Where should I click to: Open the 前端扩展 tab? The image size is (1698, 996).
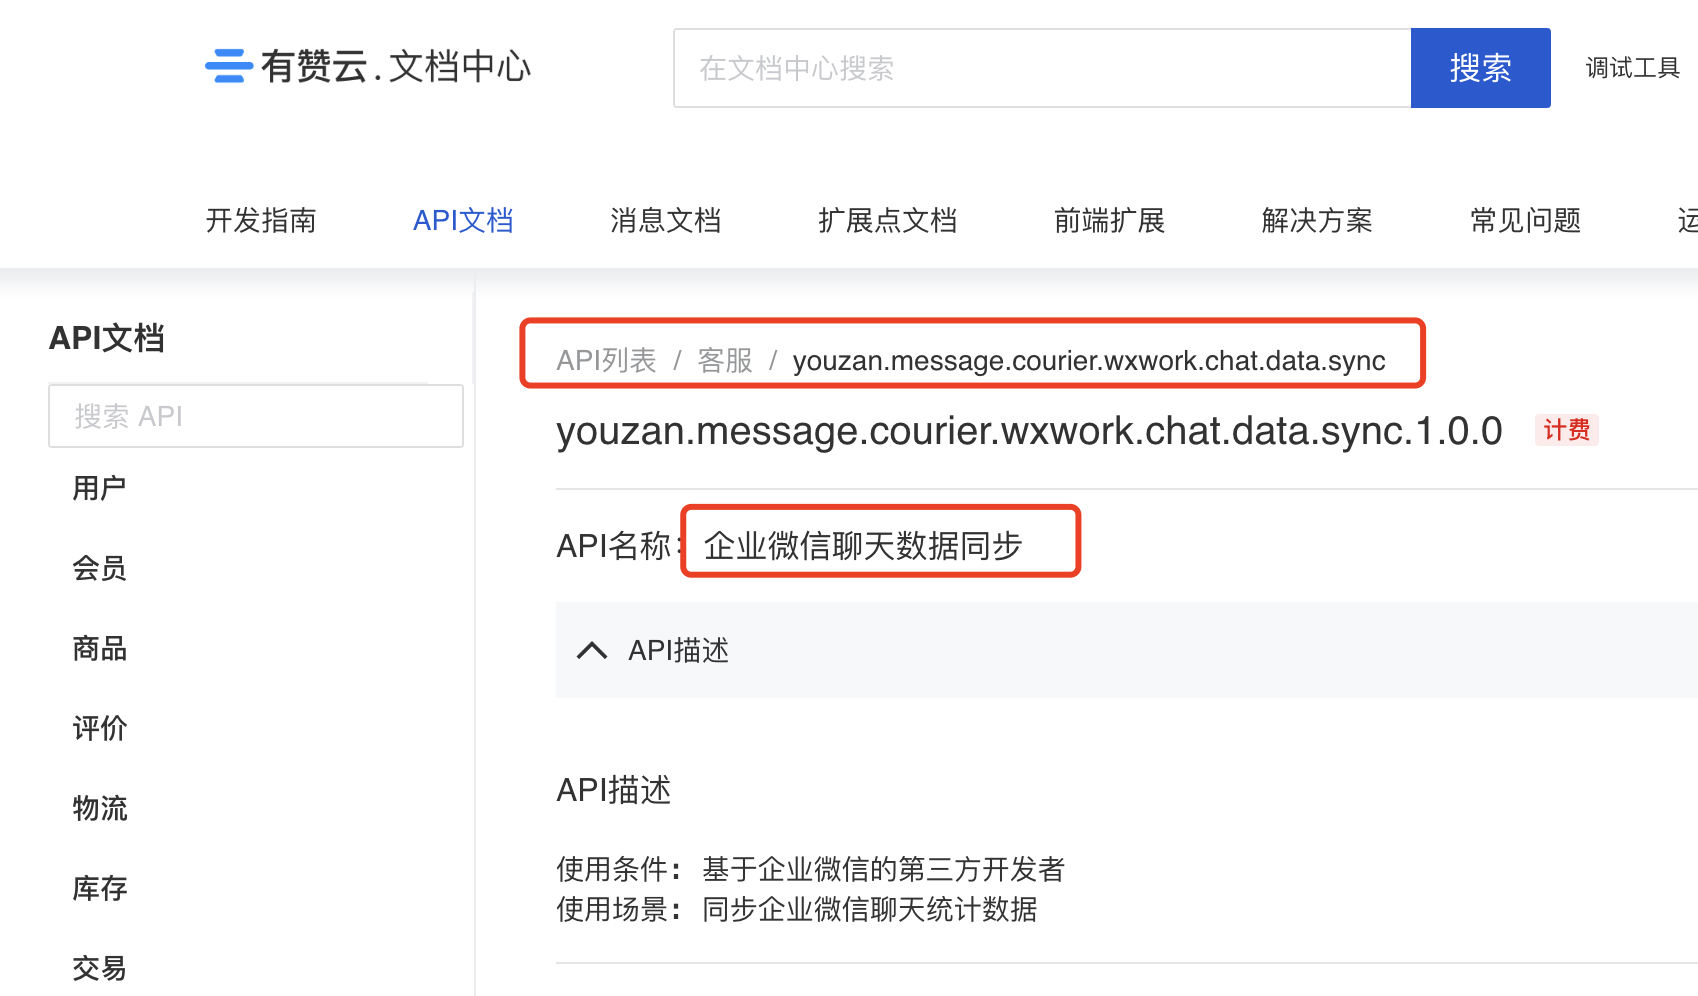1109,220
